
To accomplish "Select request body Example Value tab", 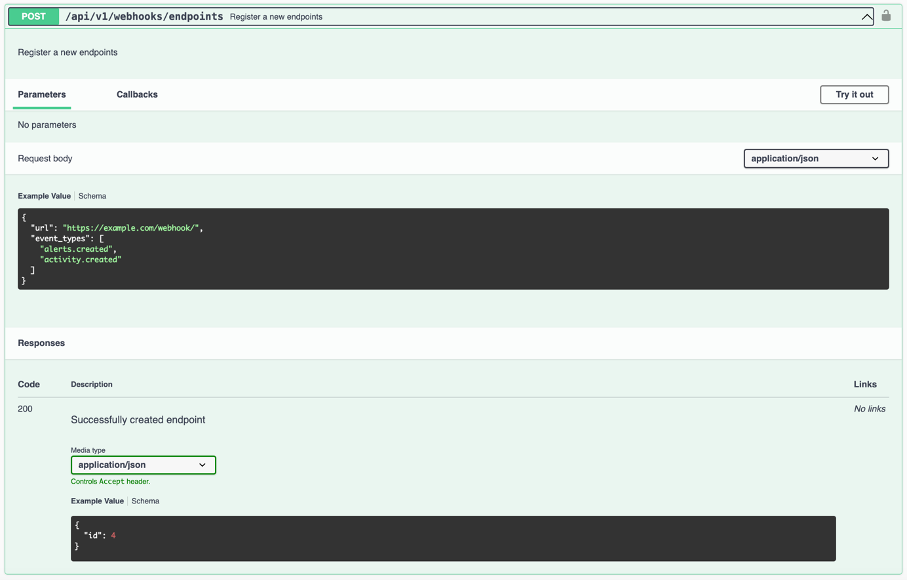I will [44, 196].
